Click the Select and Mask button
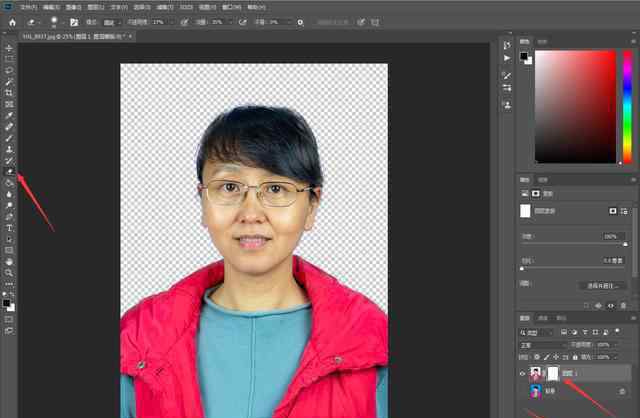 tap(602, 286)
